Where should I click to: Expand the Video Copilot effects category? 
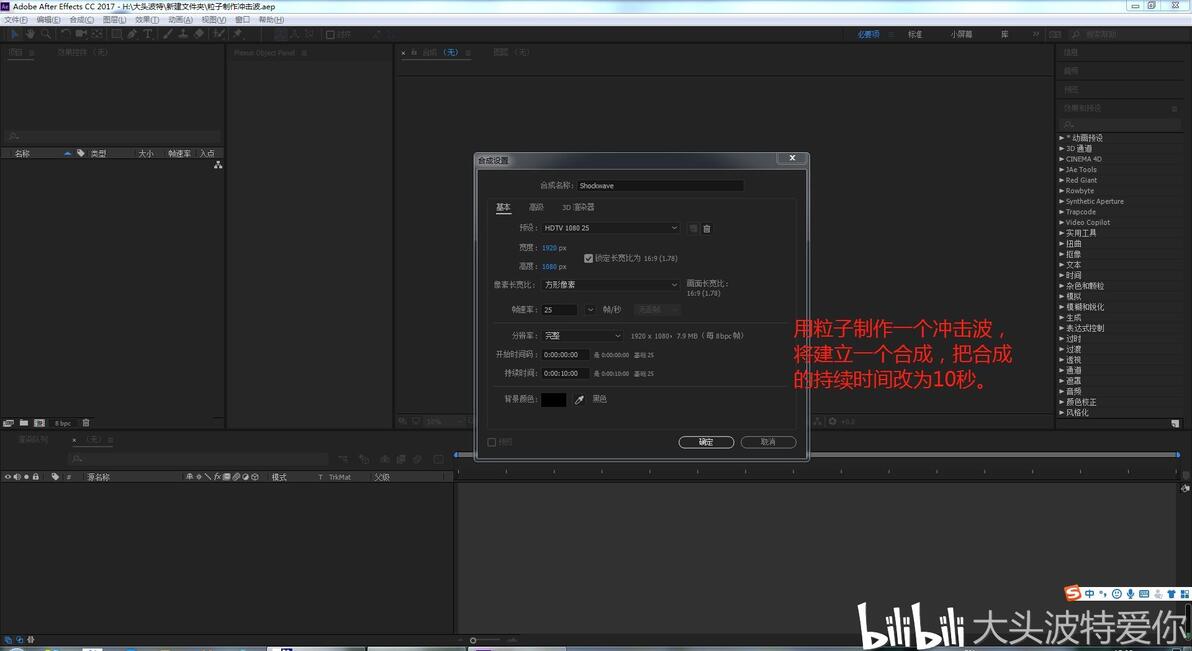click(x=1061, y=223)
